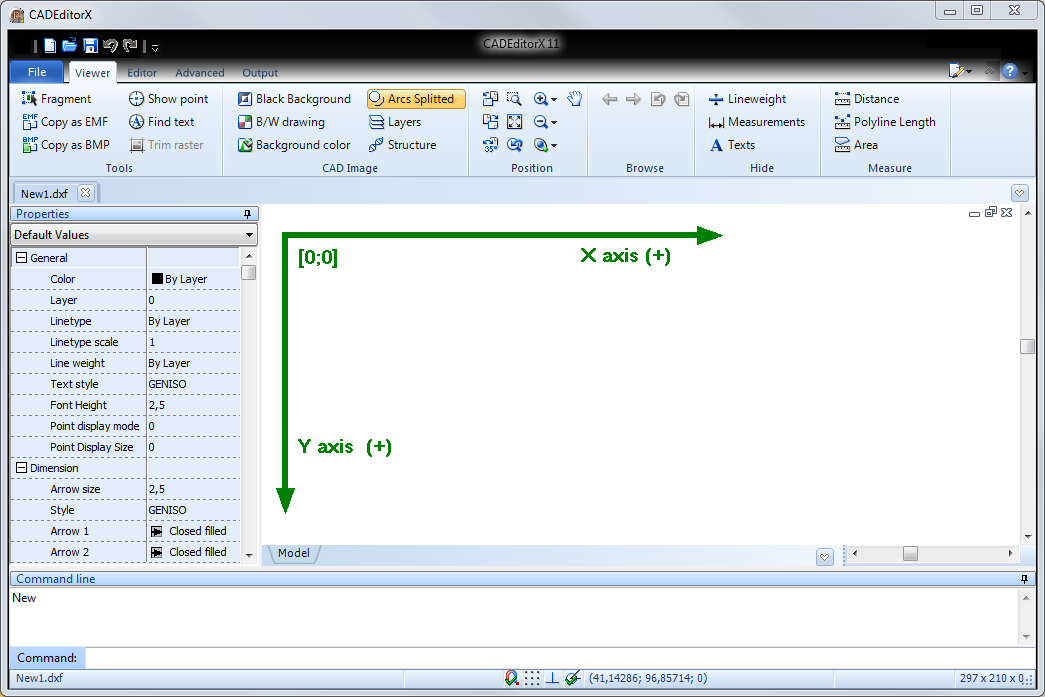Collapse the General properties section

tap(21, 258)
